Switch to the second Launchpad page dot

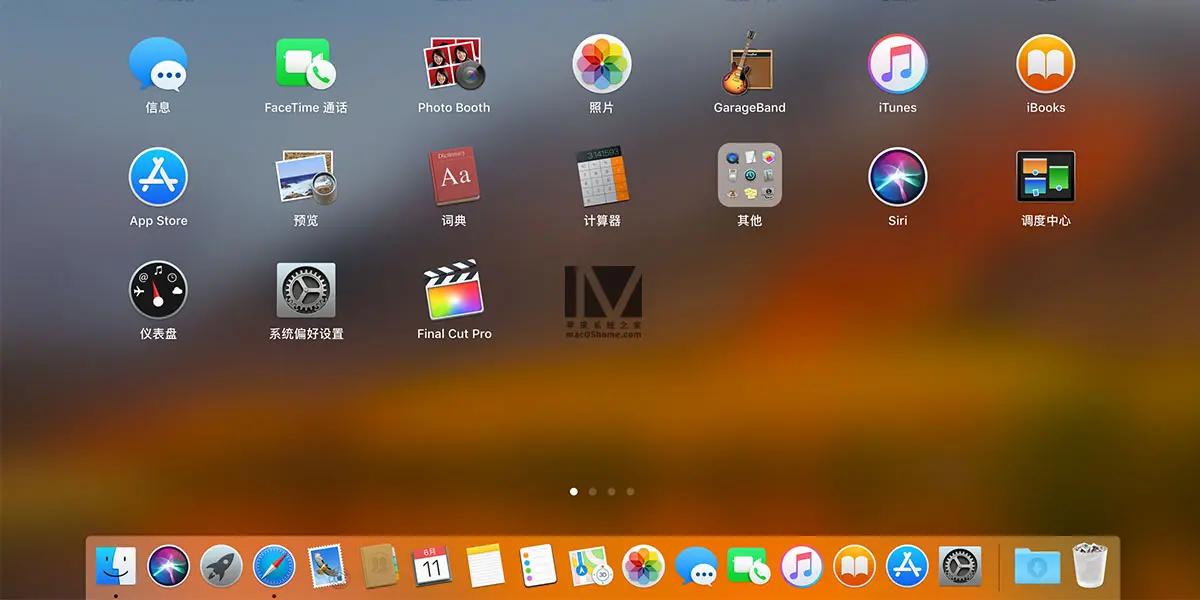tap(592, 492)
